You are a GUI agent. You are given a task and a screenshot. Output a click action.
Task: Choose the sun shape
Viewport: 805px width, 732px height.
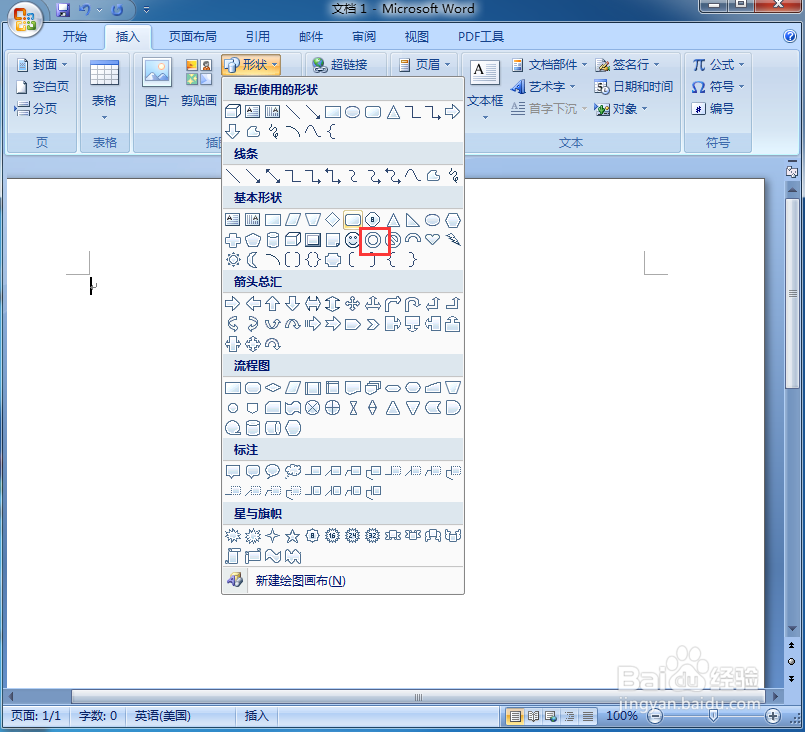233,260
